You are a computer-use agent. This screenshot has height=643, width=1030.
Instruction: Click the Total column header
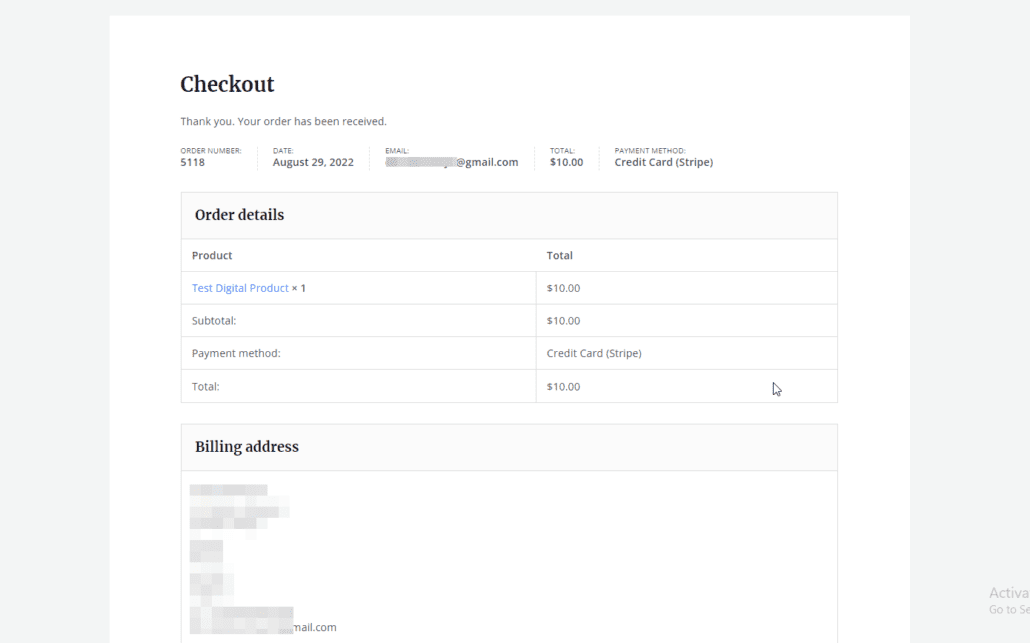(x=560, y=255)
